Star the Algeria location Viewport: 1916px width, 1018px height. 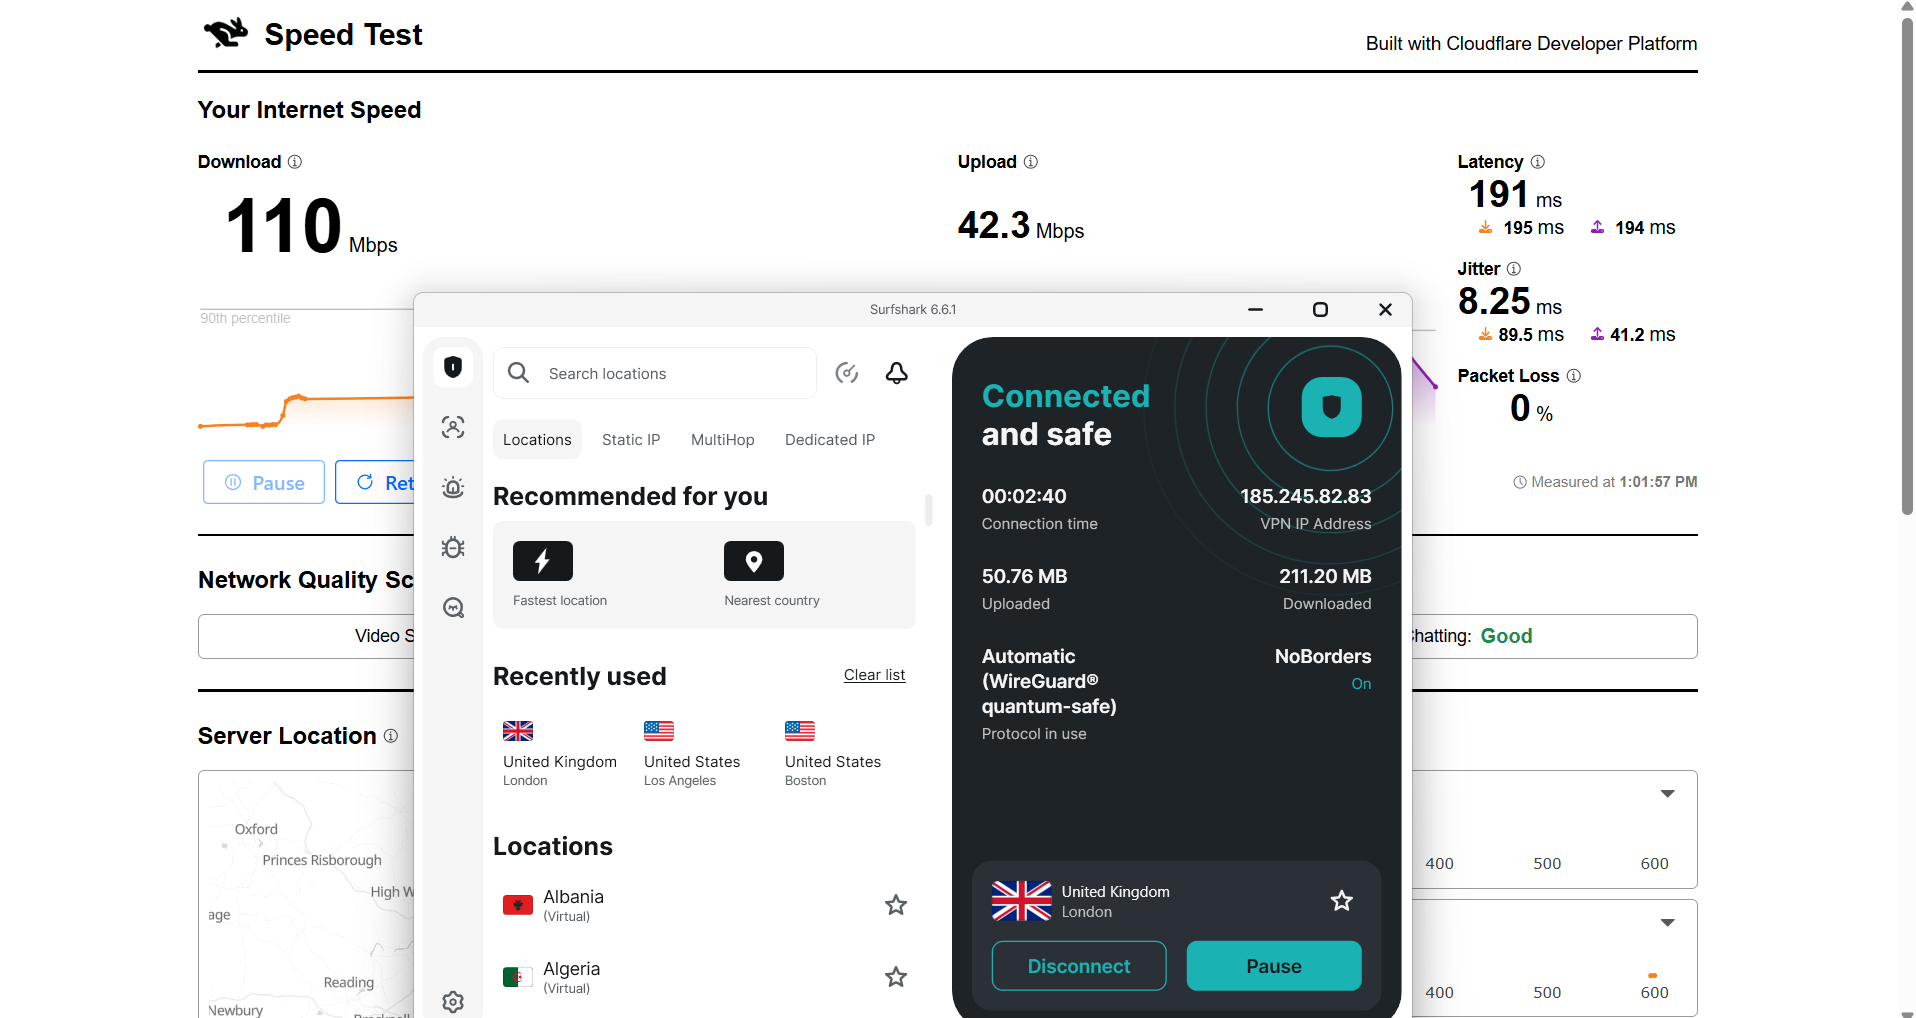[x=895, y=977]
